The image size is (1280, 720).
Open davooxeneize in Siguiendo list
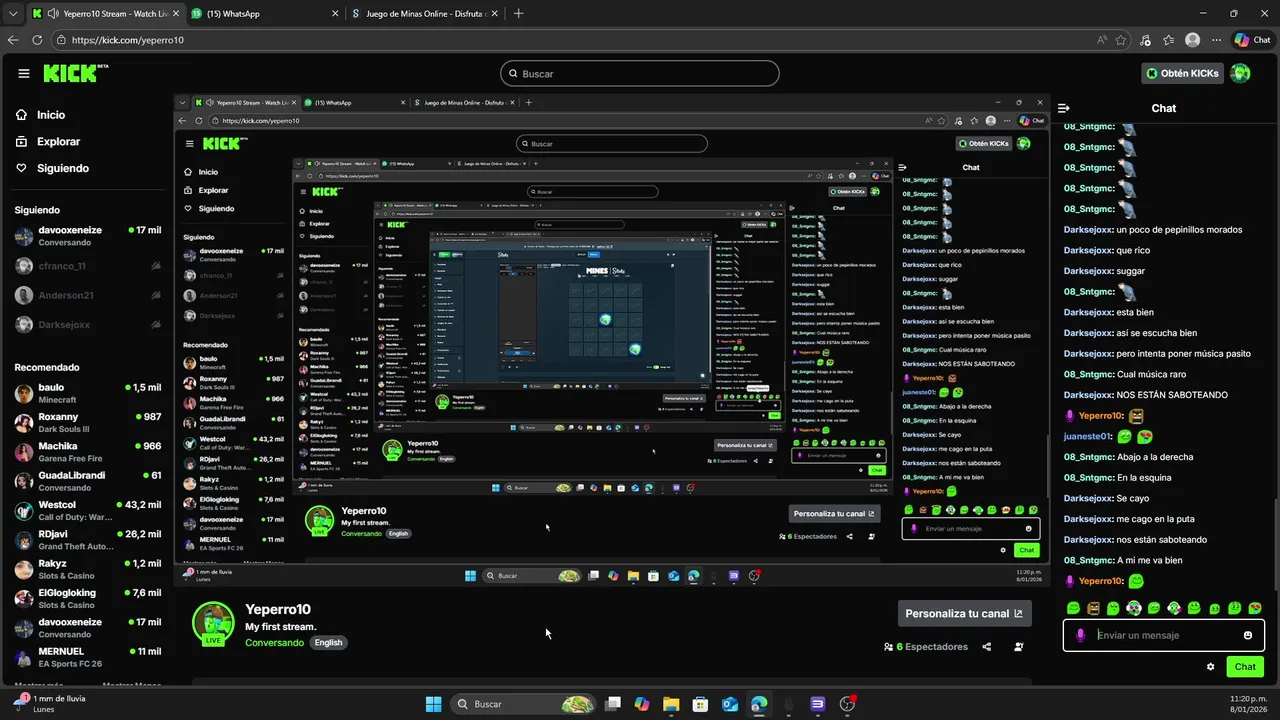(87, 236)
